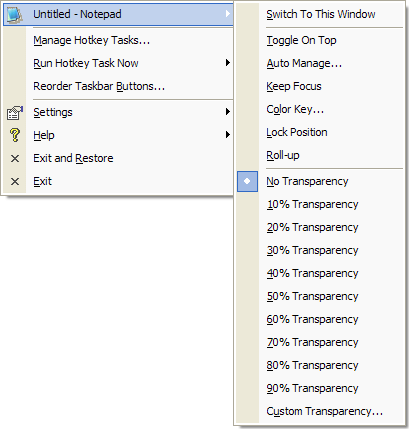Click the X icon beside Exit and Restore

(15, 159)
